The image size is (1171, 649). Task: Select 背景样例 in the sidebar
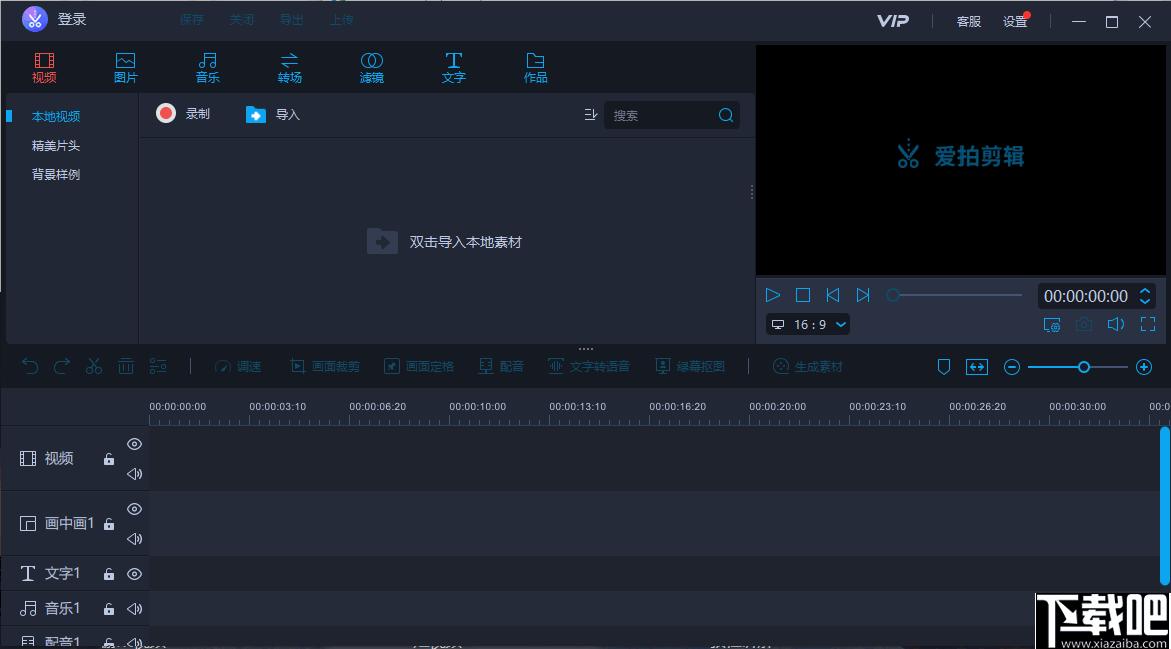click(56, 175)
